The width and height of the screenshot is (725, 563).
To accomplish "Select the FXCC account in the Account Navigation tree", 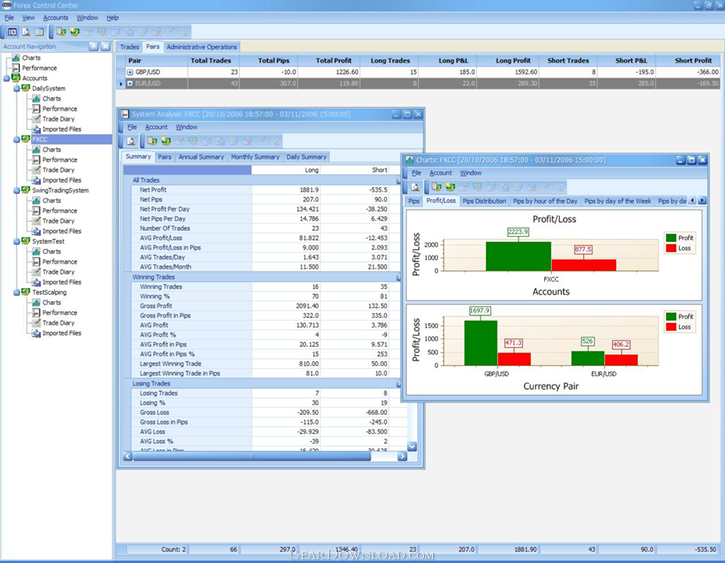I will (x=40, y=139).
